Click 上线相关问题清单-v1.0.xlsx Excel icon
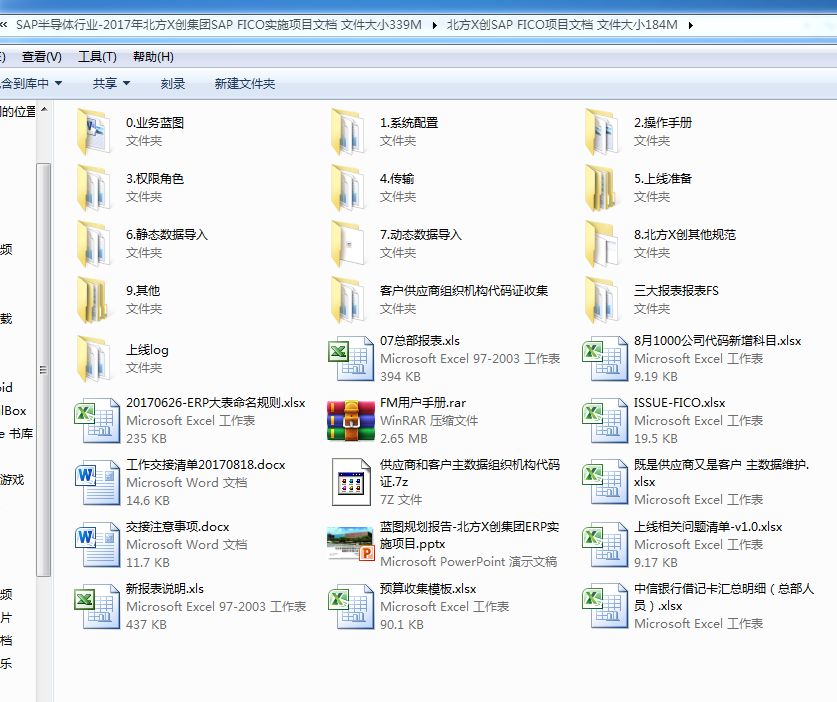 (x=605, y=544)
